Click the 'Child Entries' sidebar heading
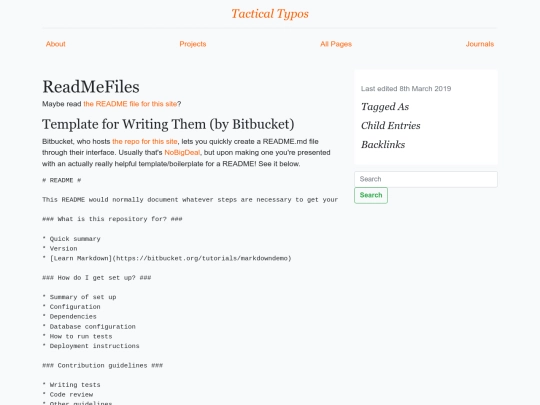 [391, 126]
